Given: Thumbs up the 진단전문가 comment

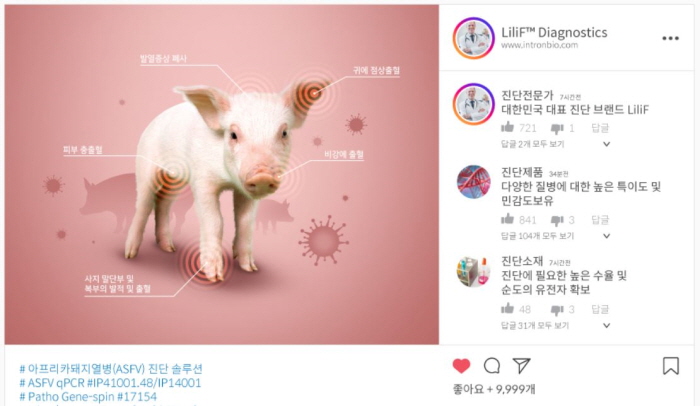Looking at the screenshot, I should point(507,128).
